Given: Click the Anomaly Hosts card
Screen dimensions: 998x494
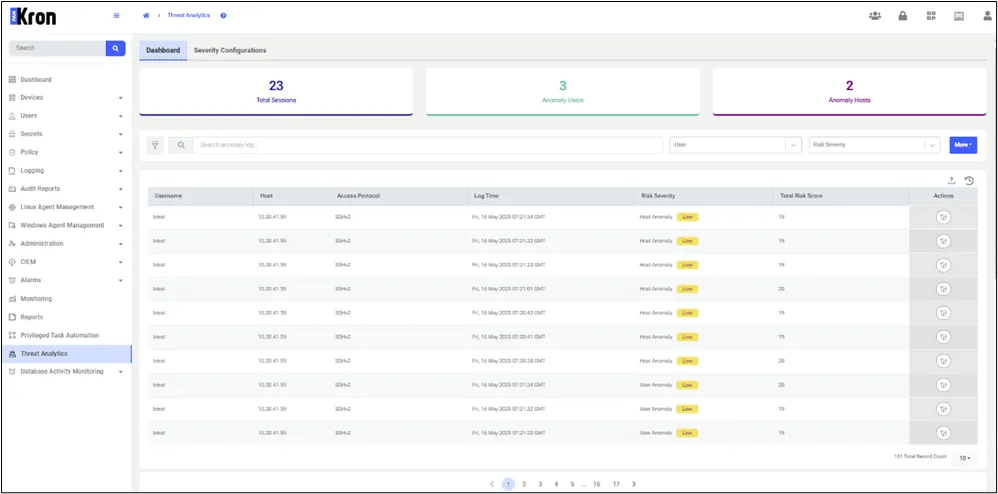Looking at the screenshot, I should [x=849, y=92].
